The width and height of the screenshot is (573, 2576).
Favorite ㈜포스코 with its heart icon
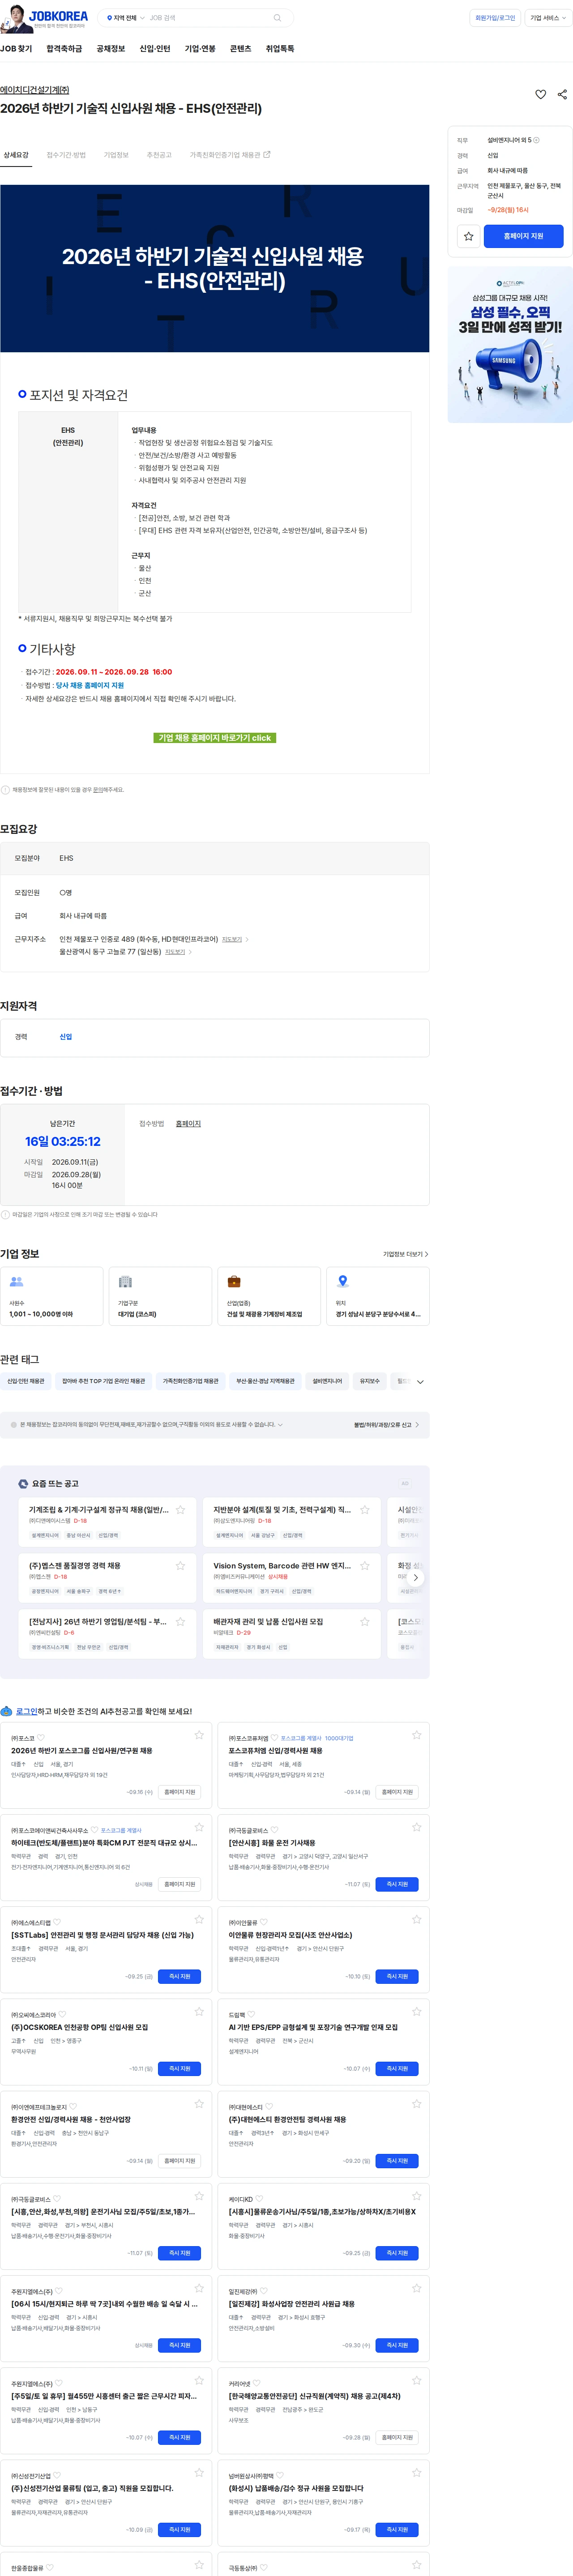pos(41,1738)
